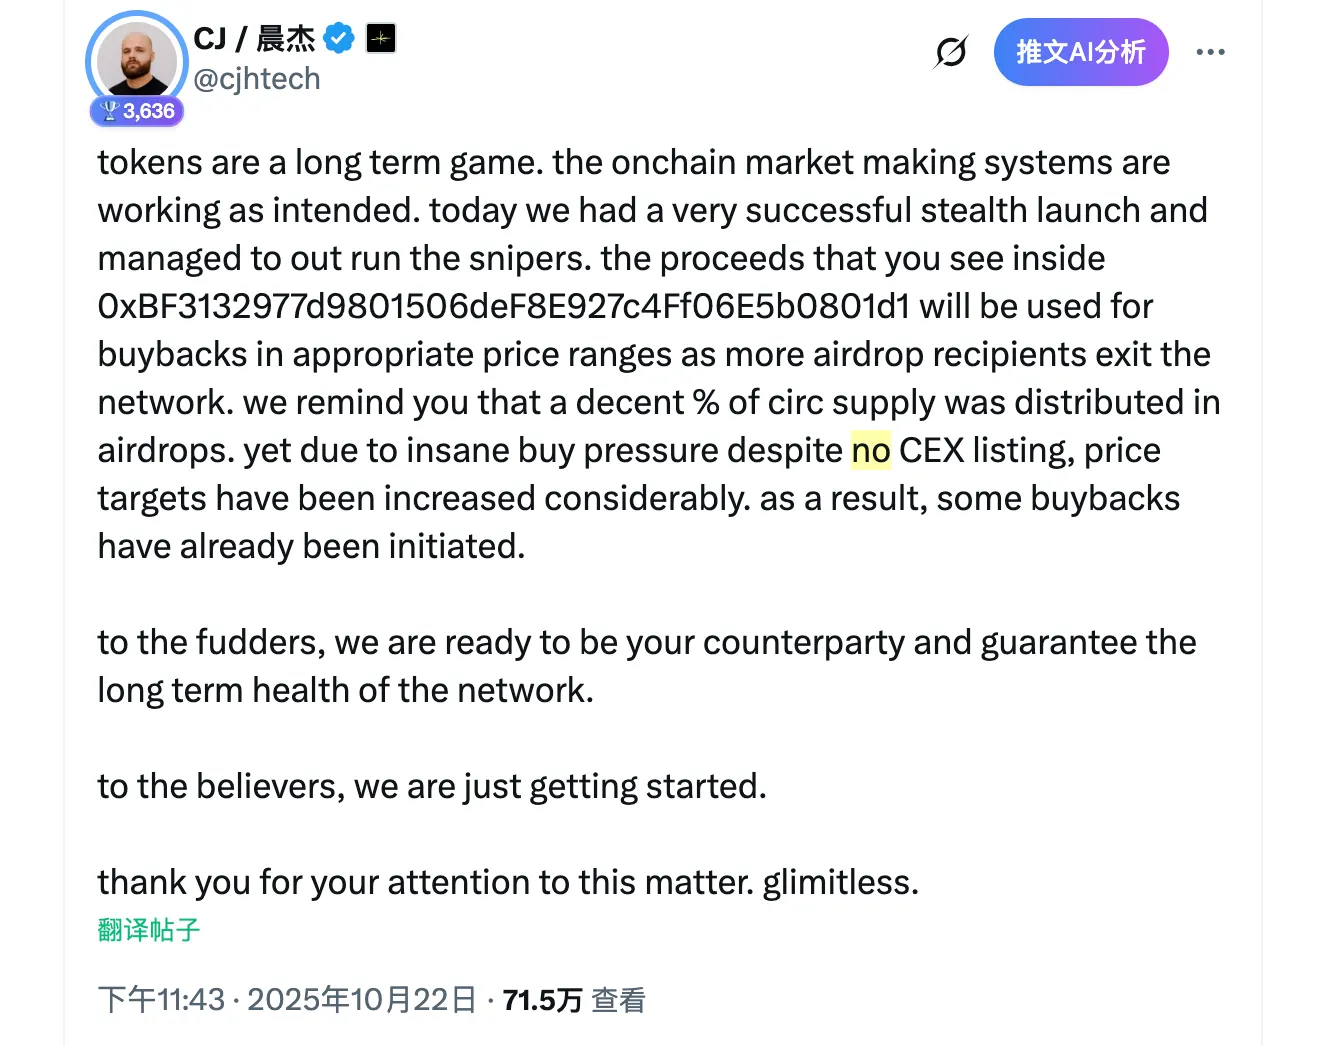Open the three-dot more options menu

(1210, 52)
